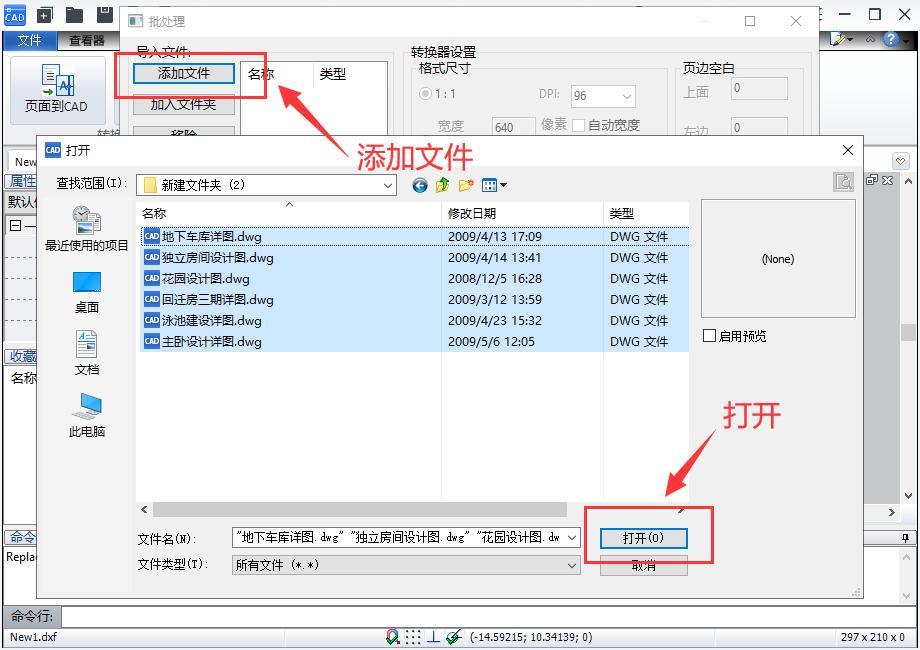Create a new folder in Open dialog

466,185
